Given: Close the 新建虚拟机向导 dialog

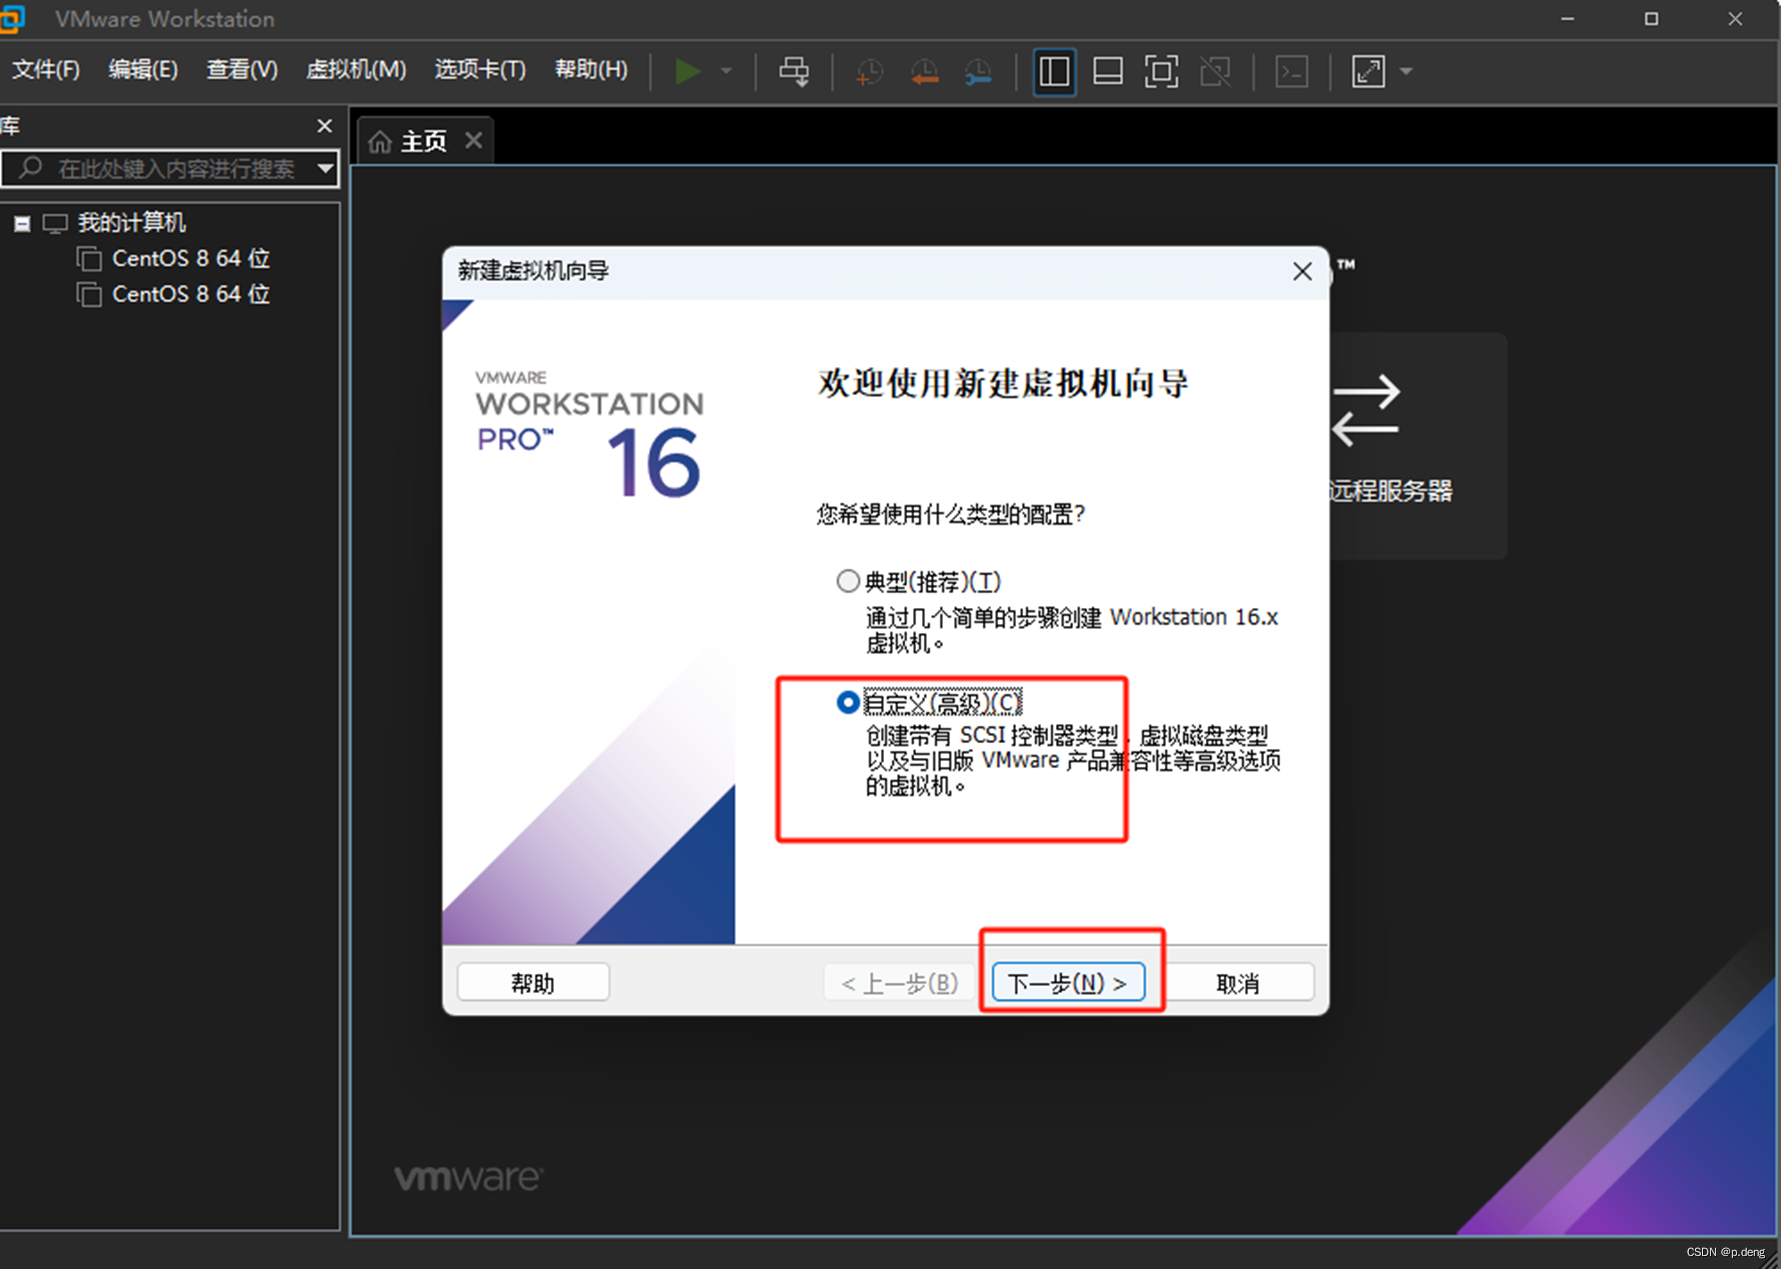Looking at the screenshot, I should pos(1302,271).
